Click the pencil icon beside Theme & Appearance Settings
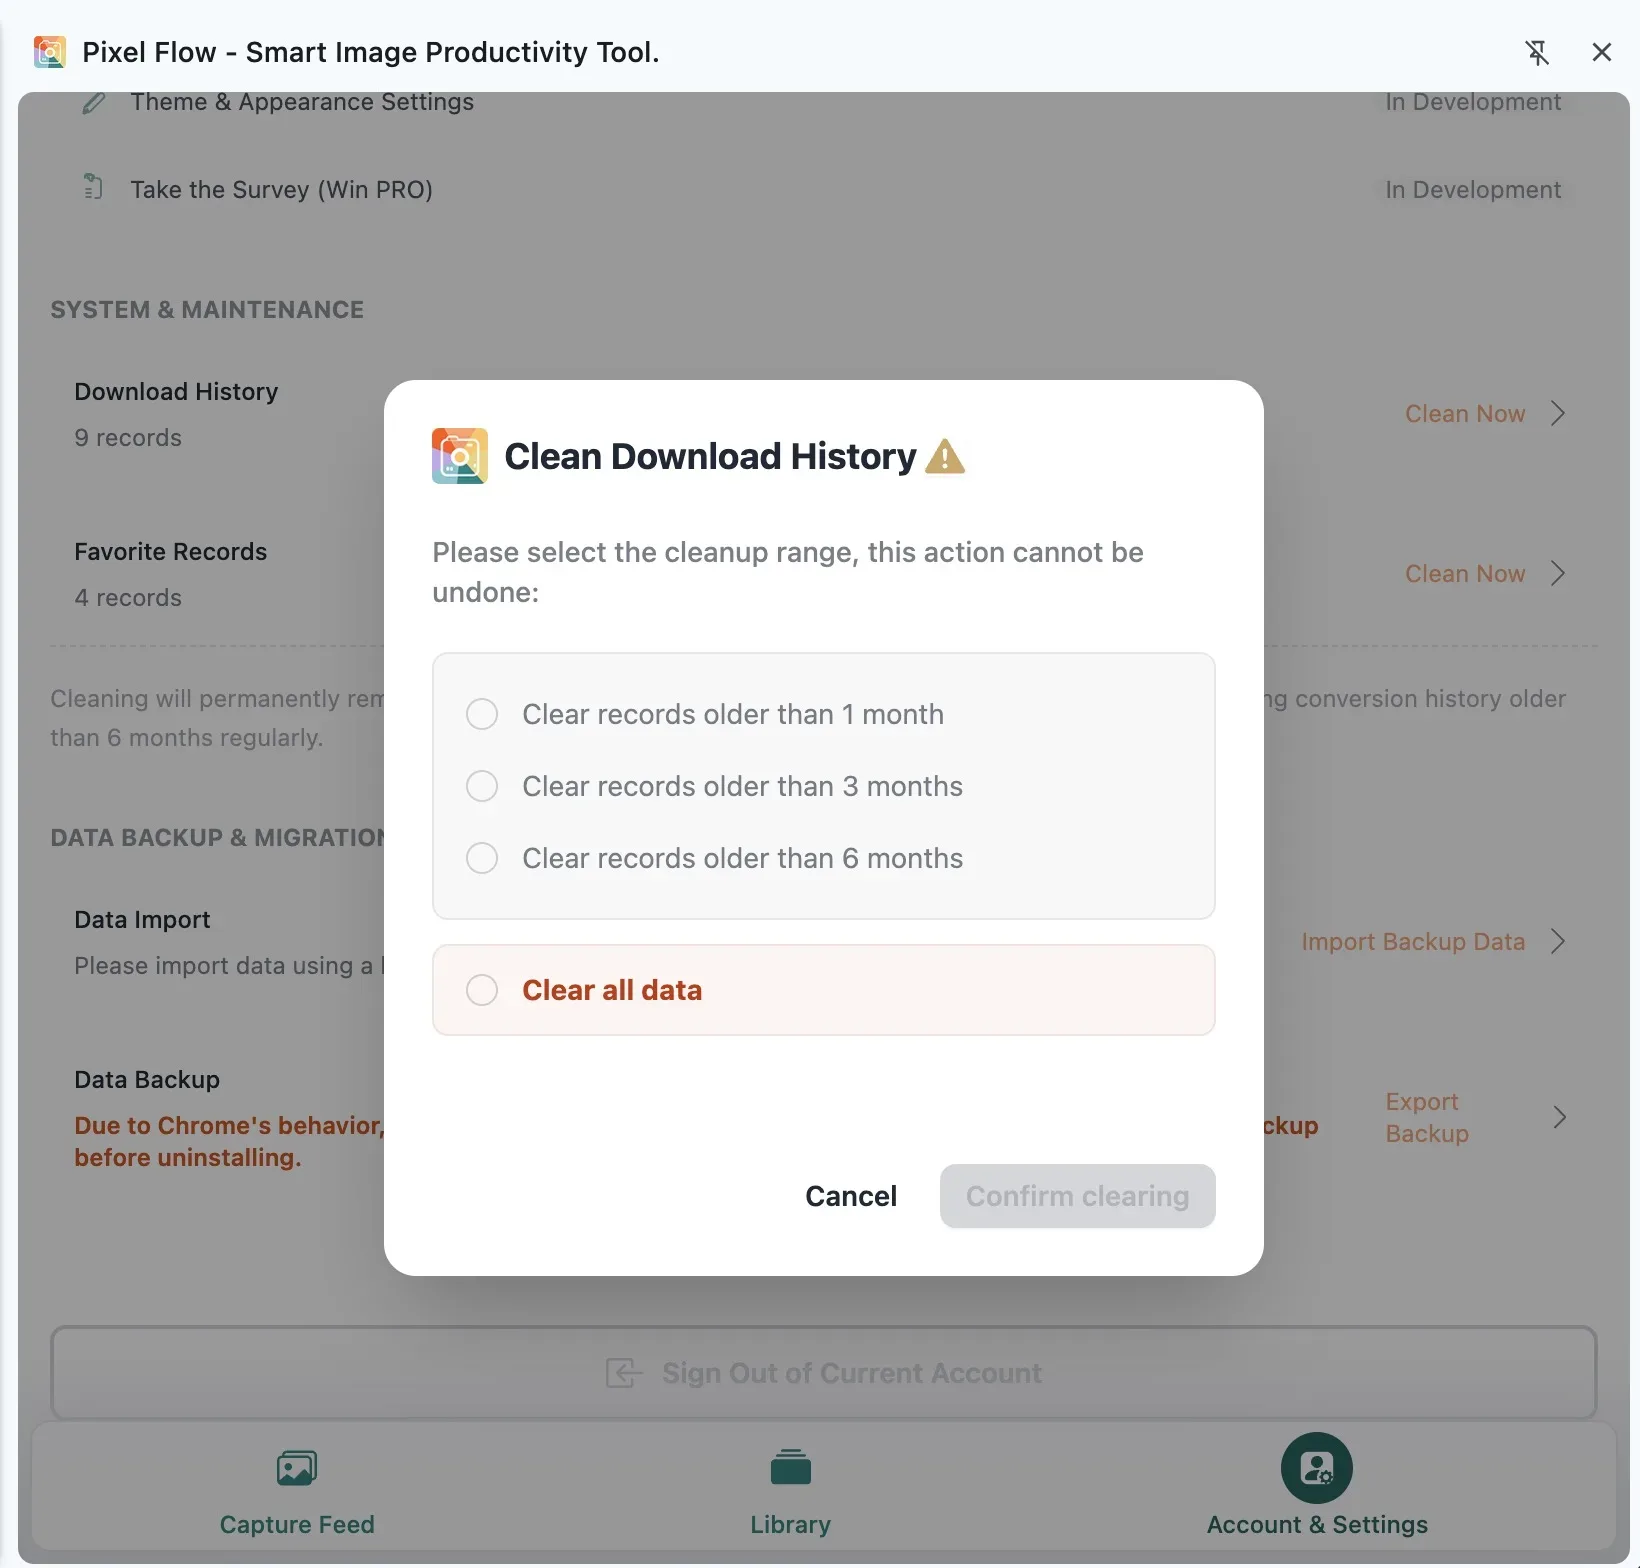The height and width of the screenshot is (1568, 1640). [x=93, y=102]
